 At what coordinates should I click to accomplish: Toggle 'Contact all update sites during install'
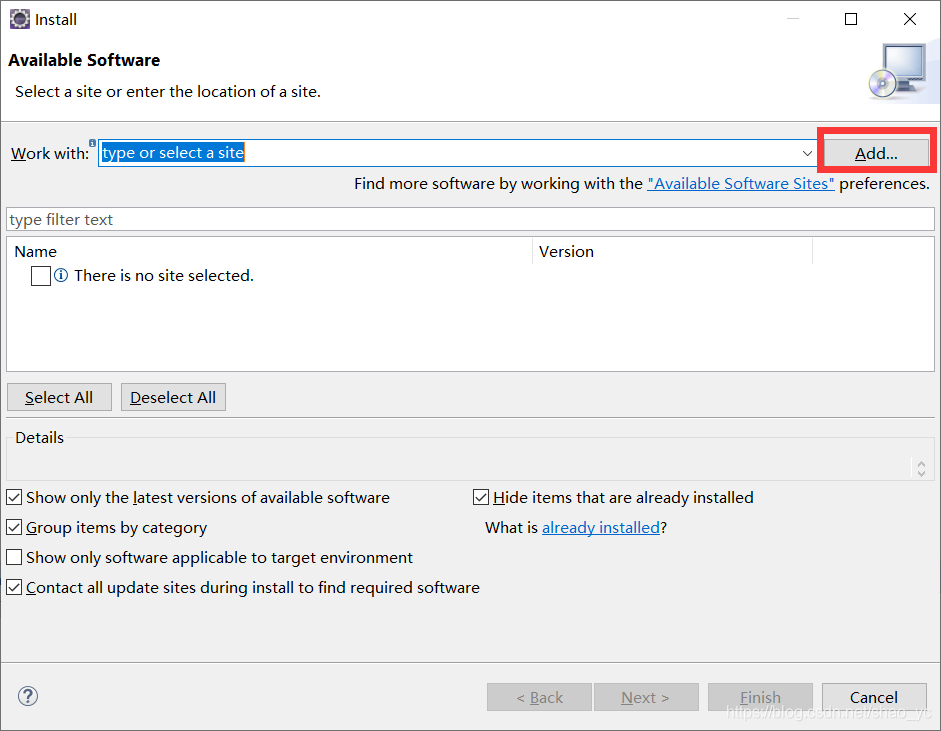click(x=14, y=587)
